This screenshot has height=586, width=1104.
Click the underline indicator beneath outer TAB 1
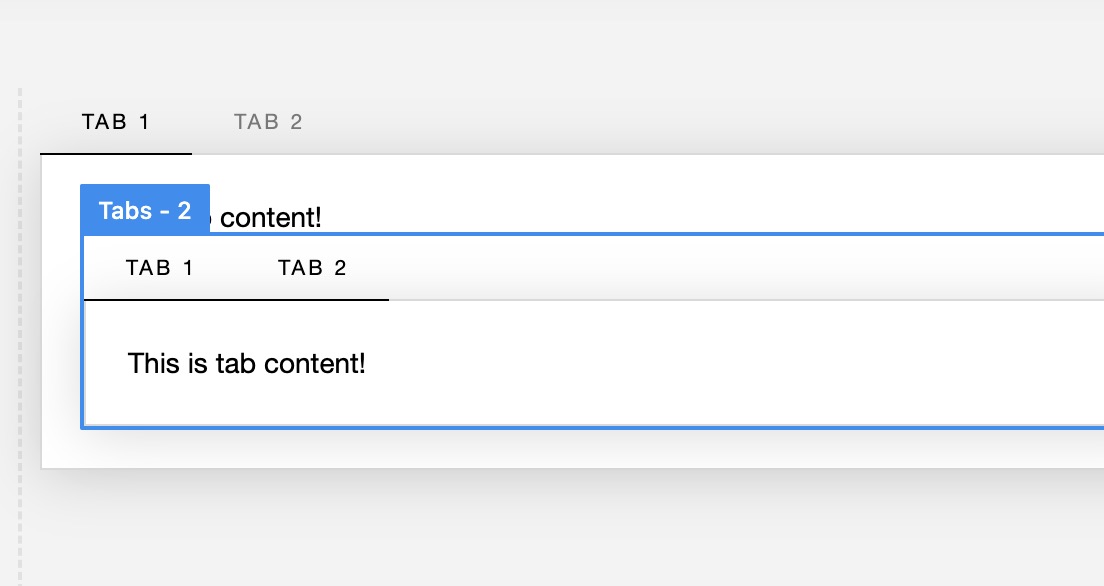tap(116, 154)
